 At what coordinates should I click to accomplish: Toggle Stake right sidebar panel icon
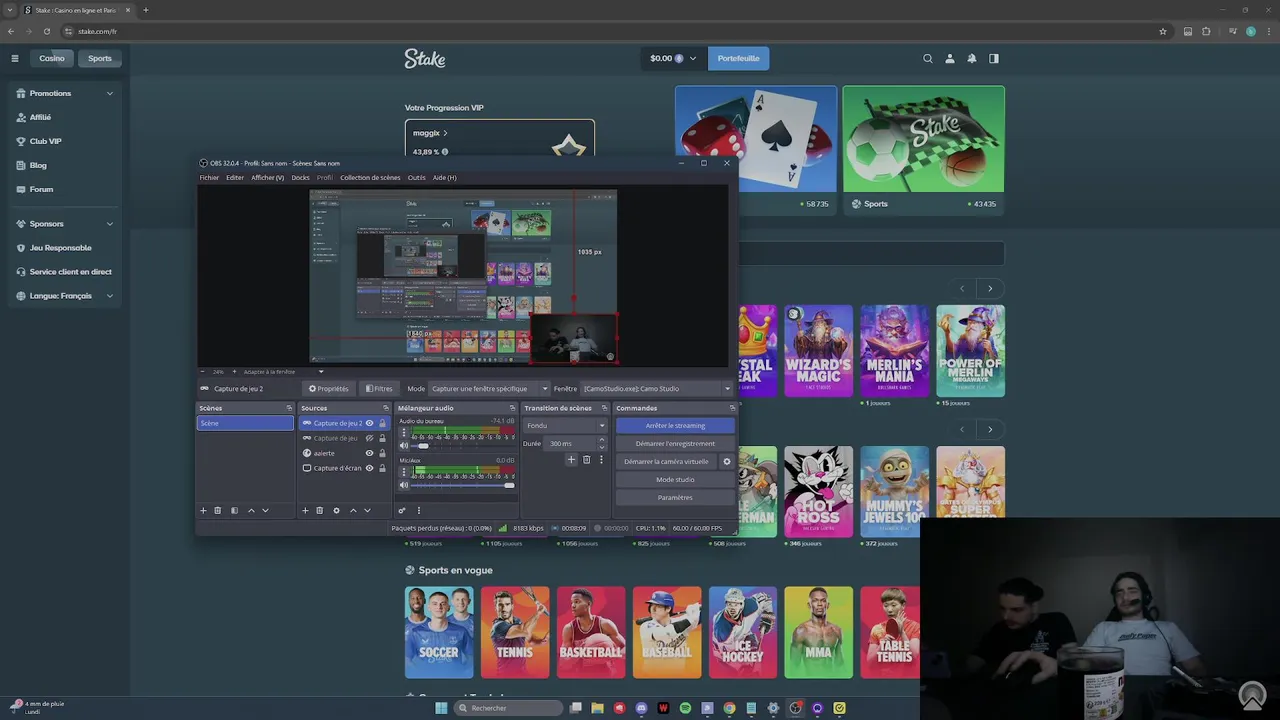(x=994, y=58)
